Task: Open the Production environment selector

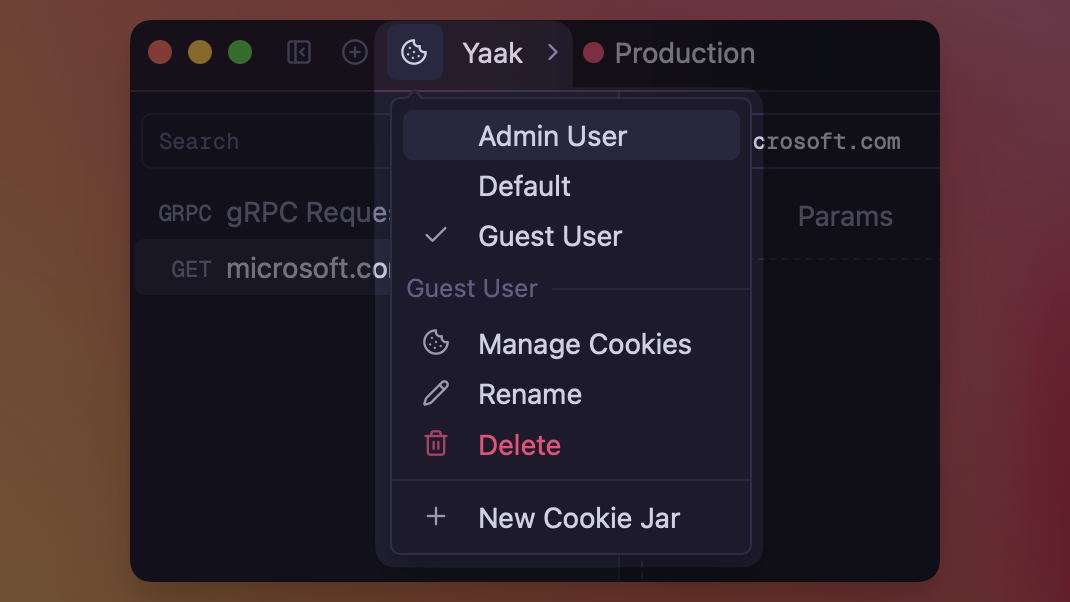Action: click(x=684, y=53)
